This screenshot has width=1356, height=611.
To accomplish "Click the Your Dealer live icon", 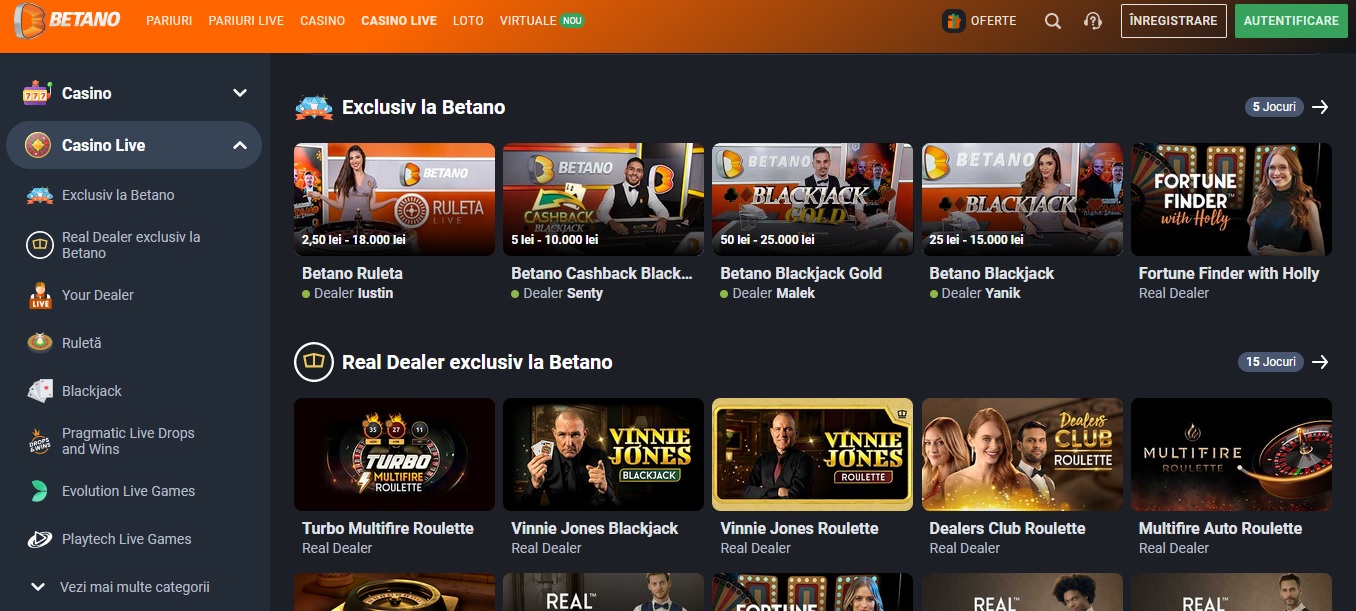I will click(x=40, y=295).
